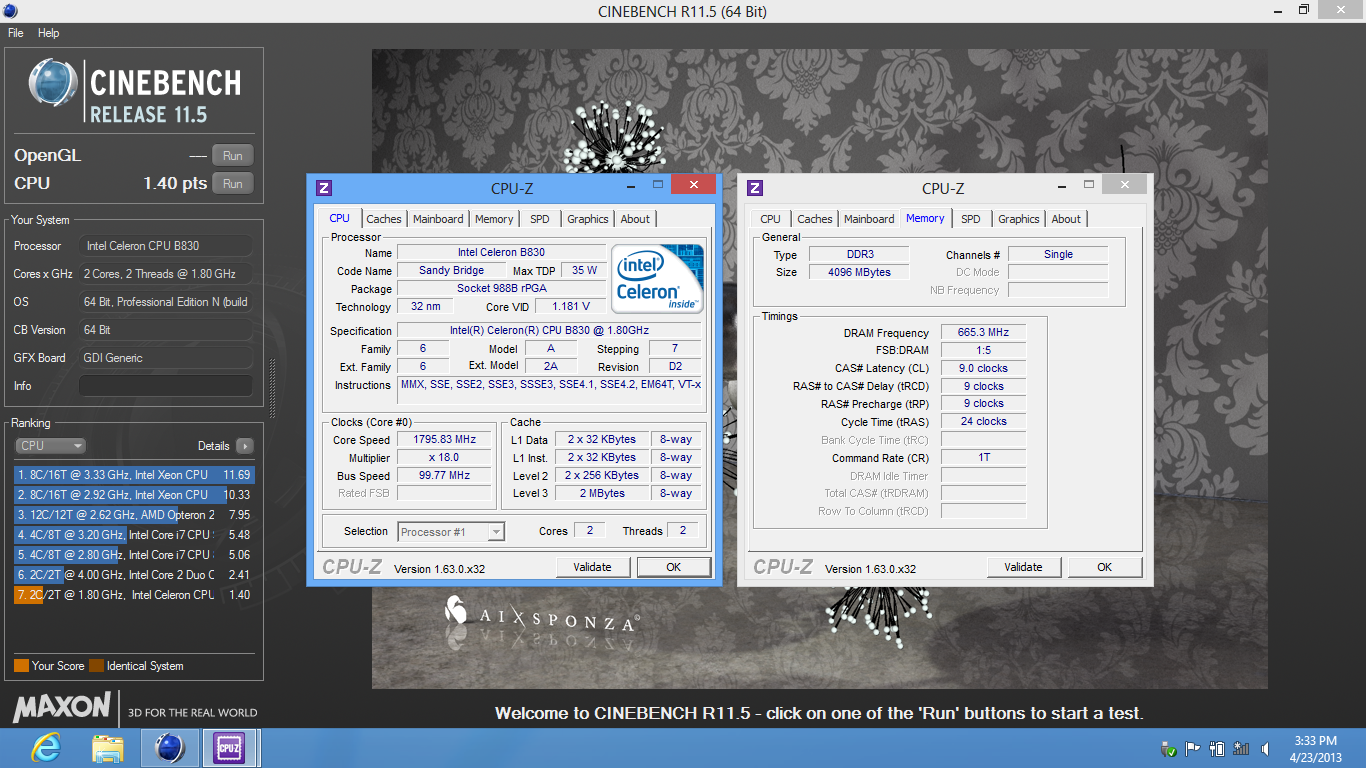The height and width of the screenshot is (768, 1366).
Task: Click the security shield tray icon
Action: click(1169, 748)
